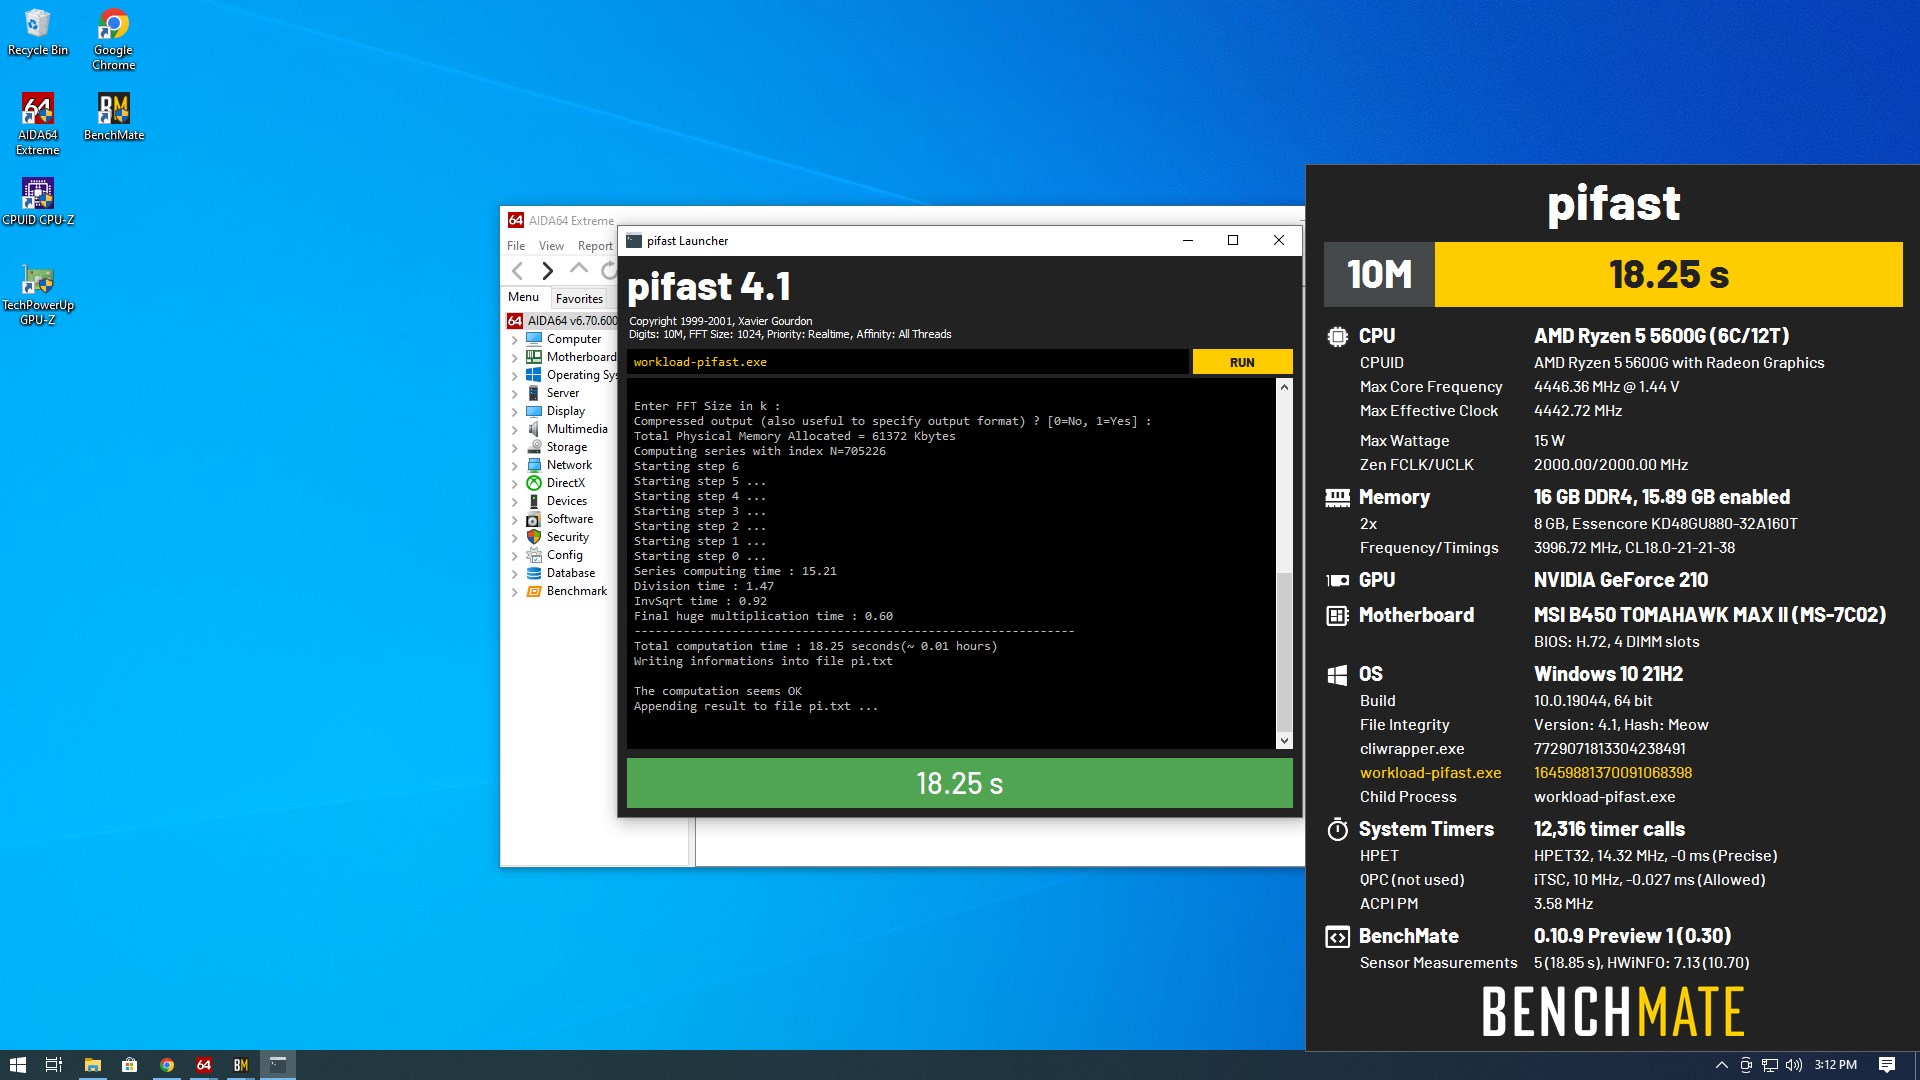The height and width of the screenshot is (1080, 1920).
Task: Expand the Motherboard tree node
Action: tap(515, 358)
